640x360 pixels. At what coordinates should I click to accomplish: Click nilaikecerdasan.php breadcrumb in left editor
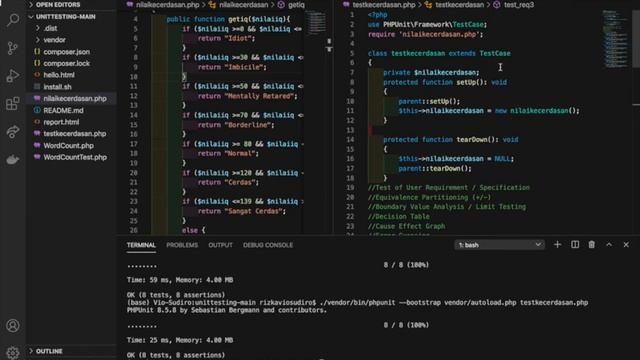point(167,5)
